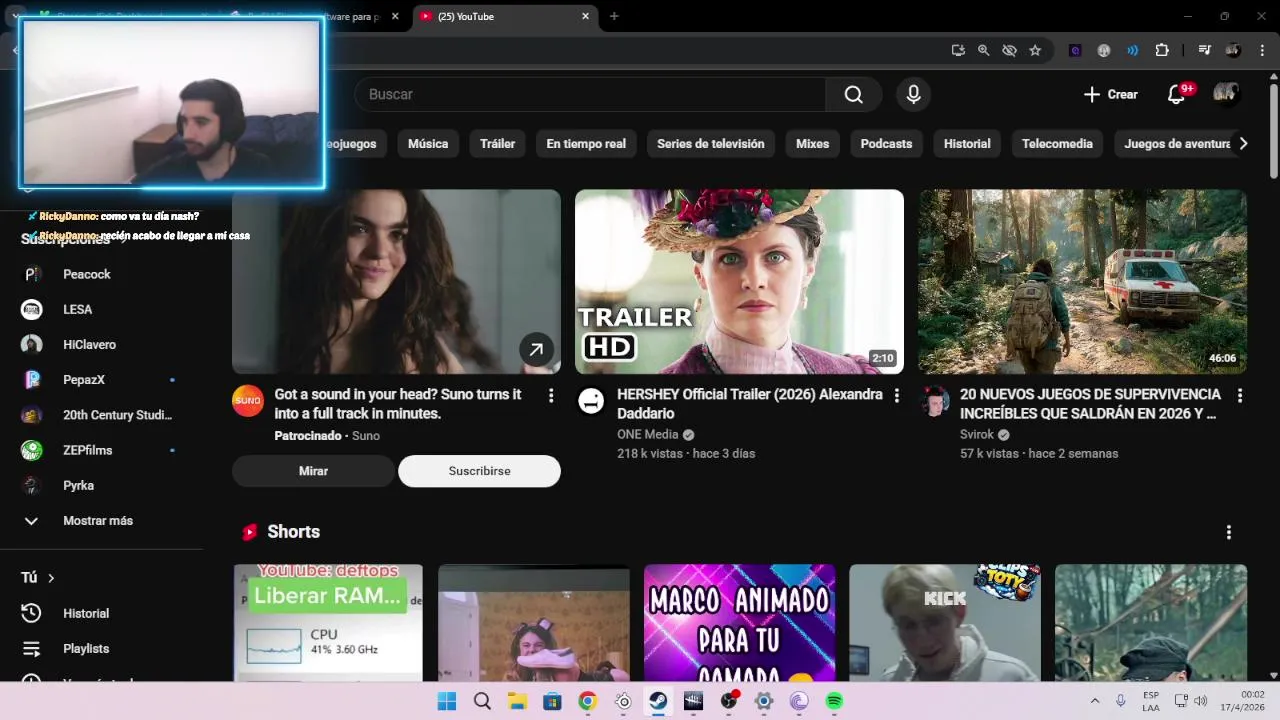
Task: Open the Windows Start menu
Action: [x=447, y=701]
